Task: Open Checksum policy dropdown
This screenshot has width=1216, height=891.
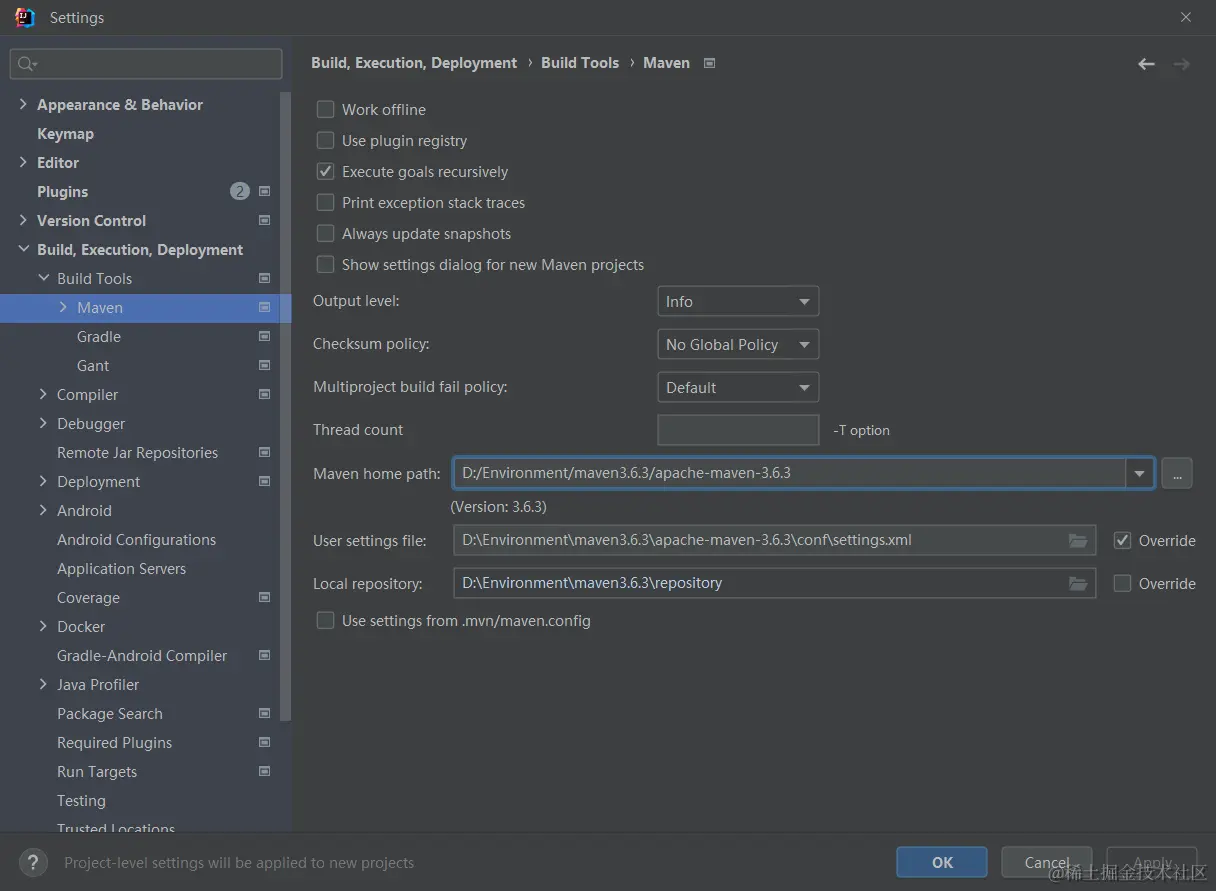Action: click(x=738, y=344)
